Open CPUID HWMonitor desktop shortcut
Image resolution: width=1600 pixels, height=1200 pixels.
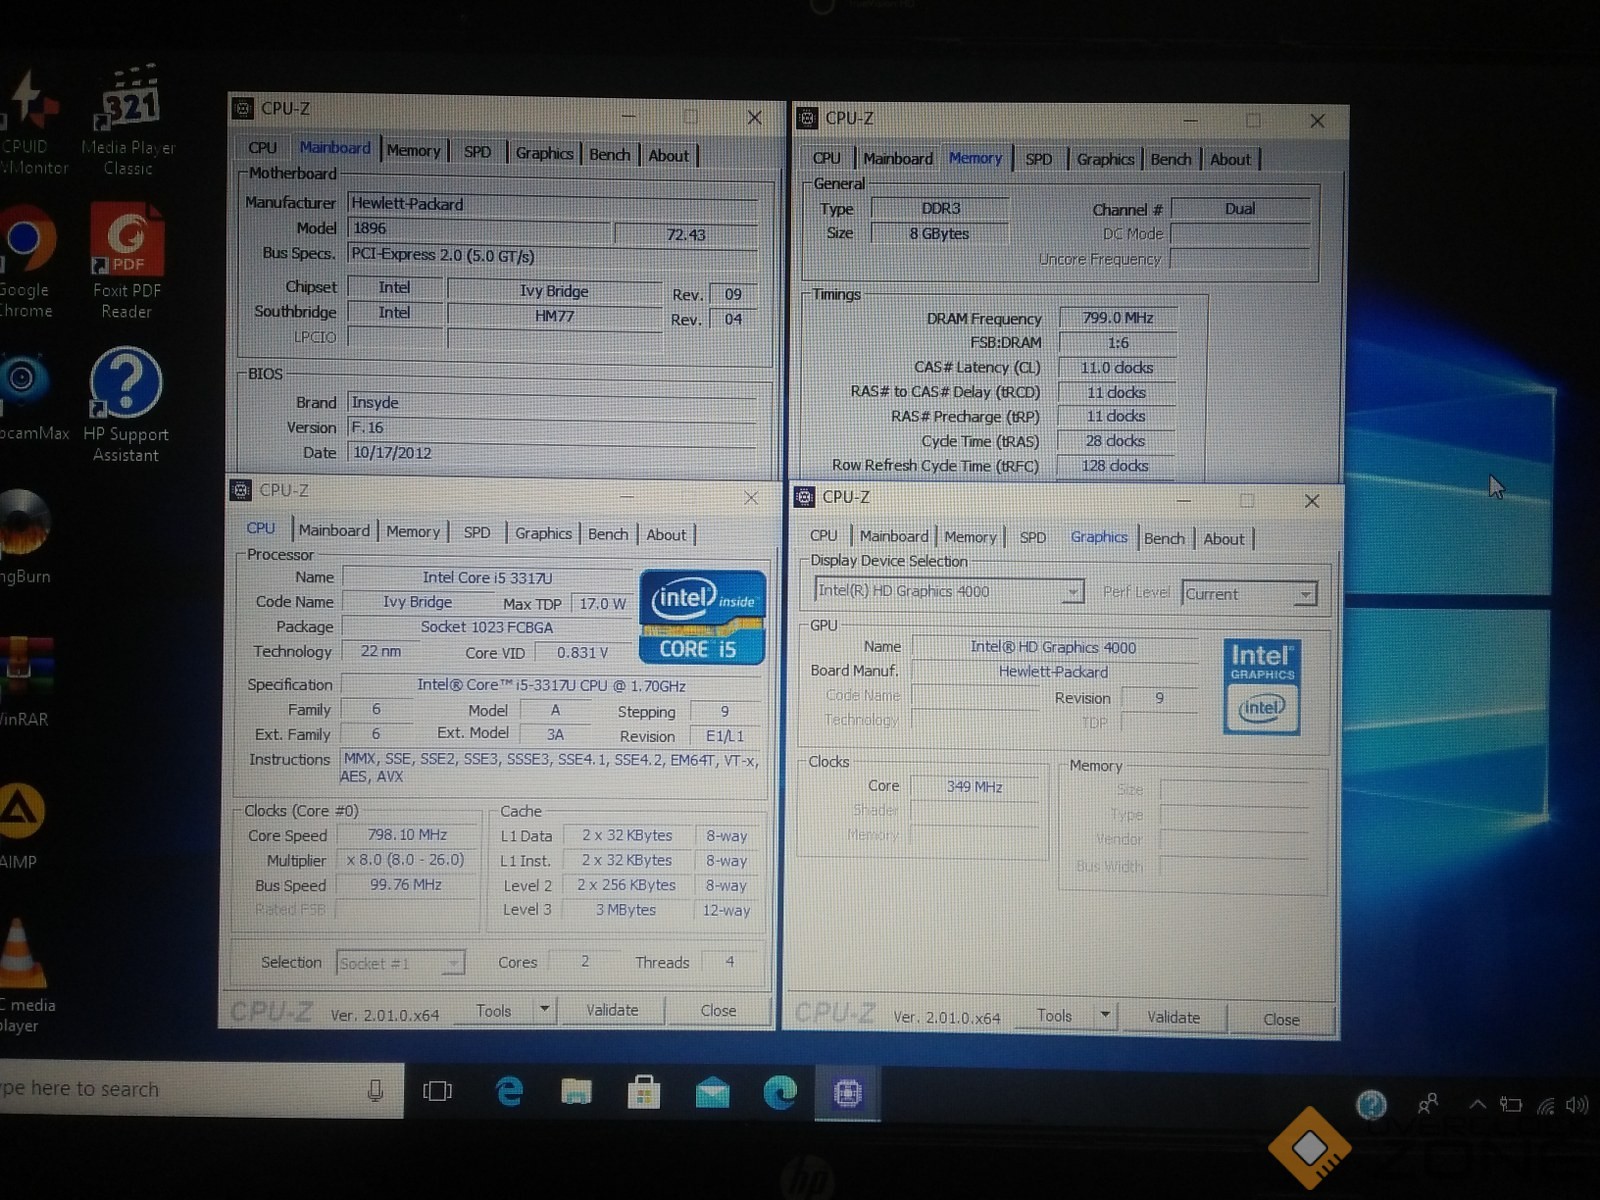tap(32, 122)
